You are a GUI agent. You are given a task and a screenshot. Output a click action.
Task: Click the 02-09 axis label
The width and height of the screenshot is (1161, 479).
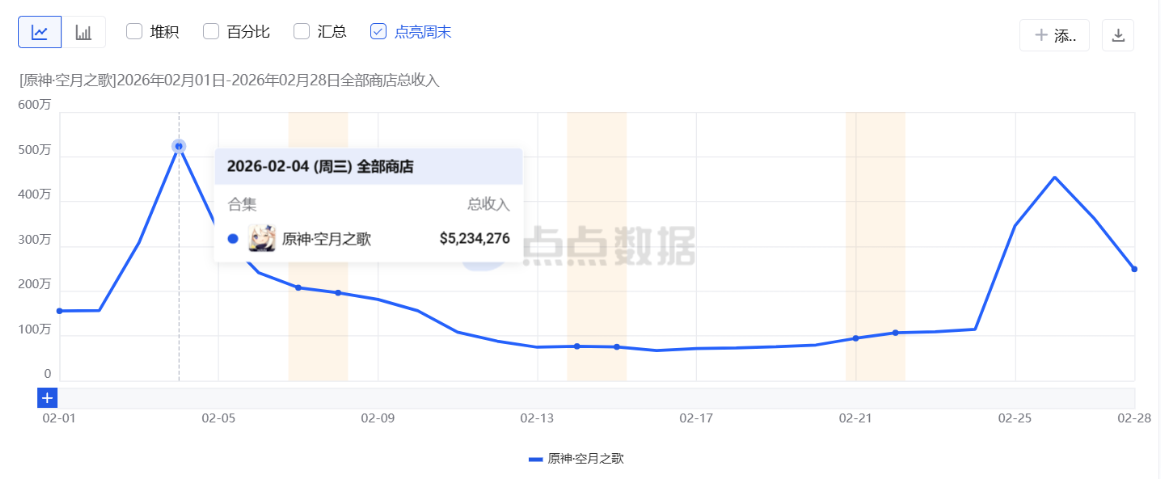tap(378, 418)
